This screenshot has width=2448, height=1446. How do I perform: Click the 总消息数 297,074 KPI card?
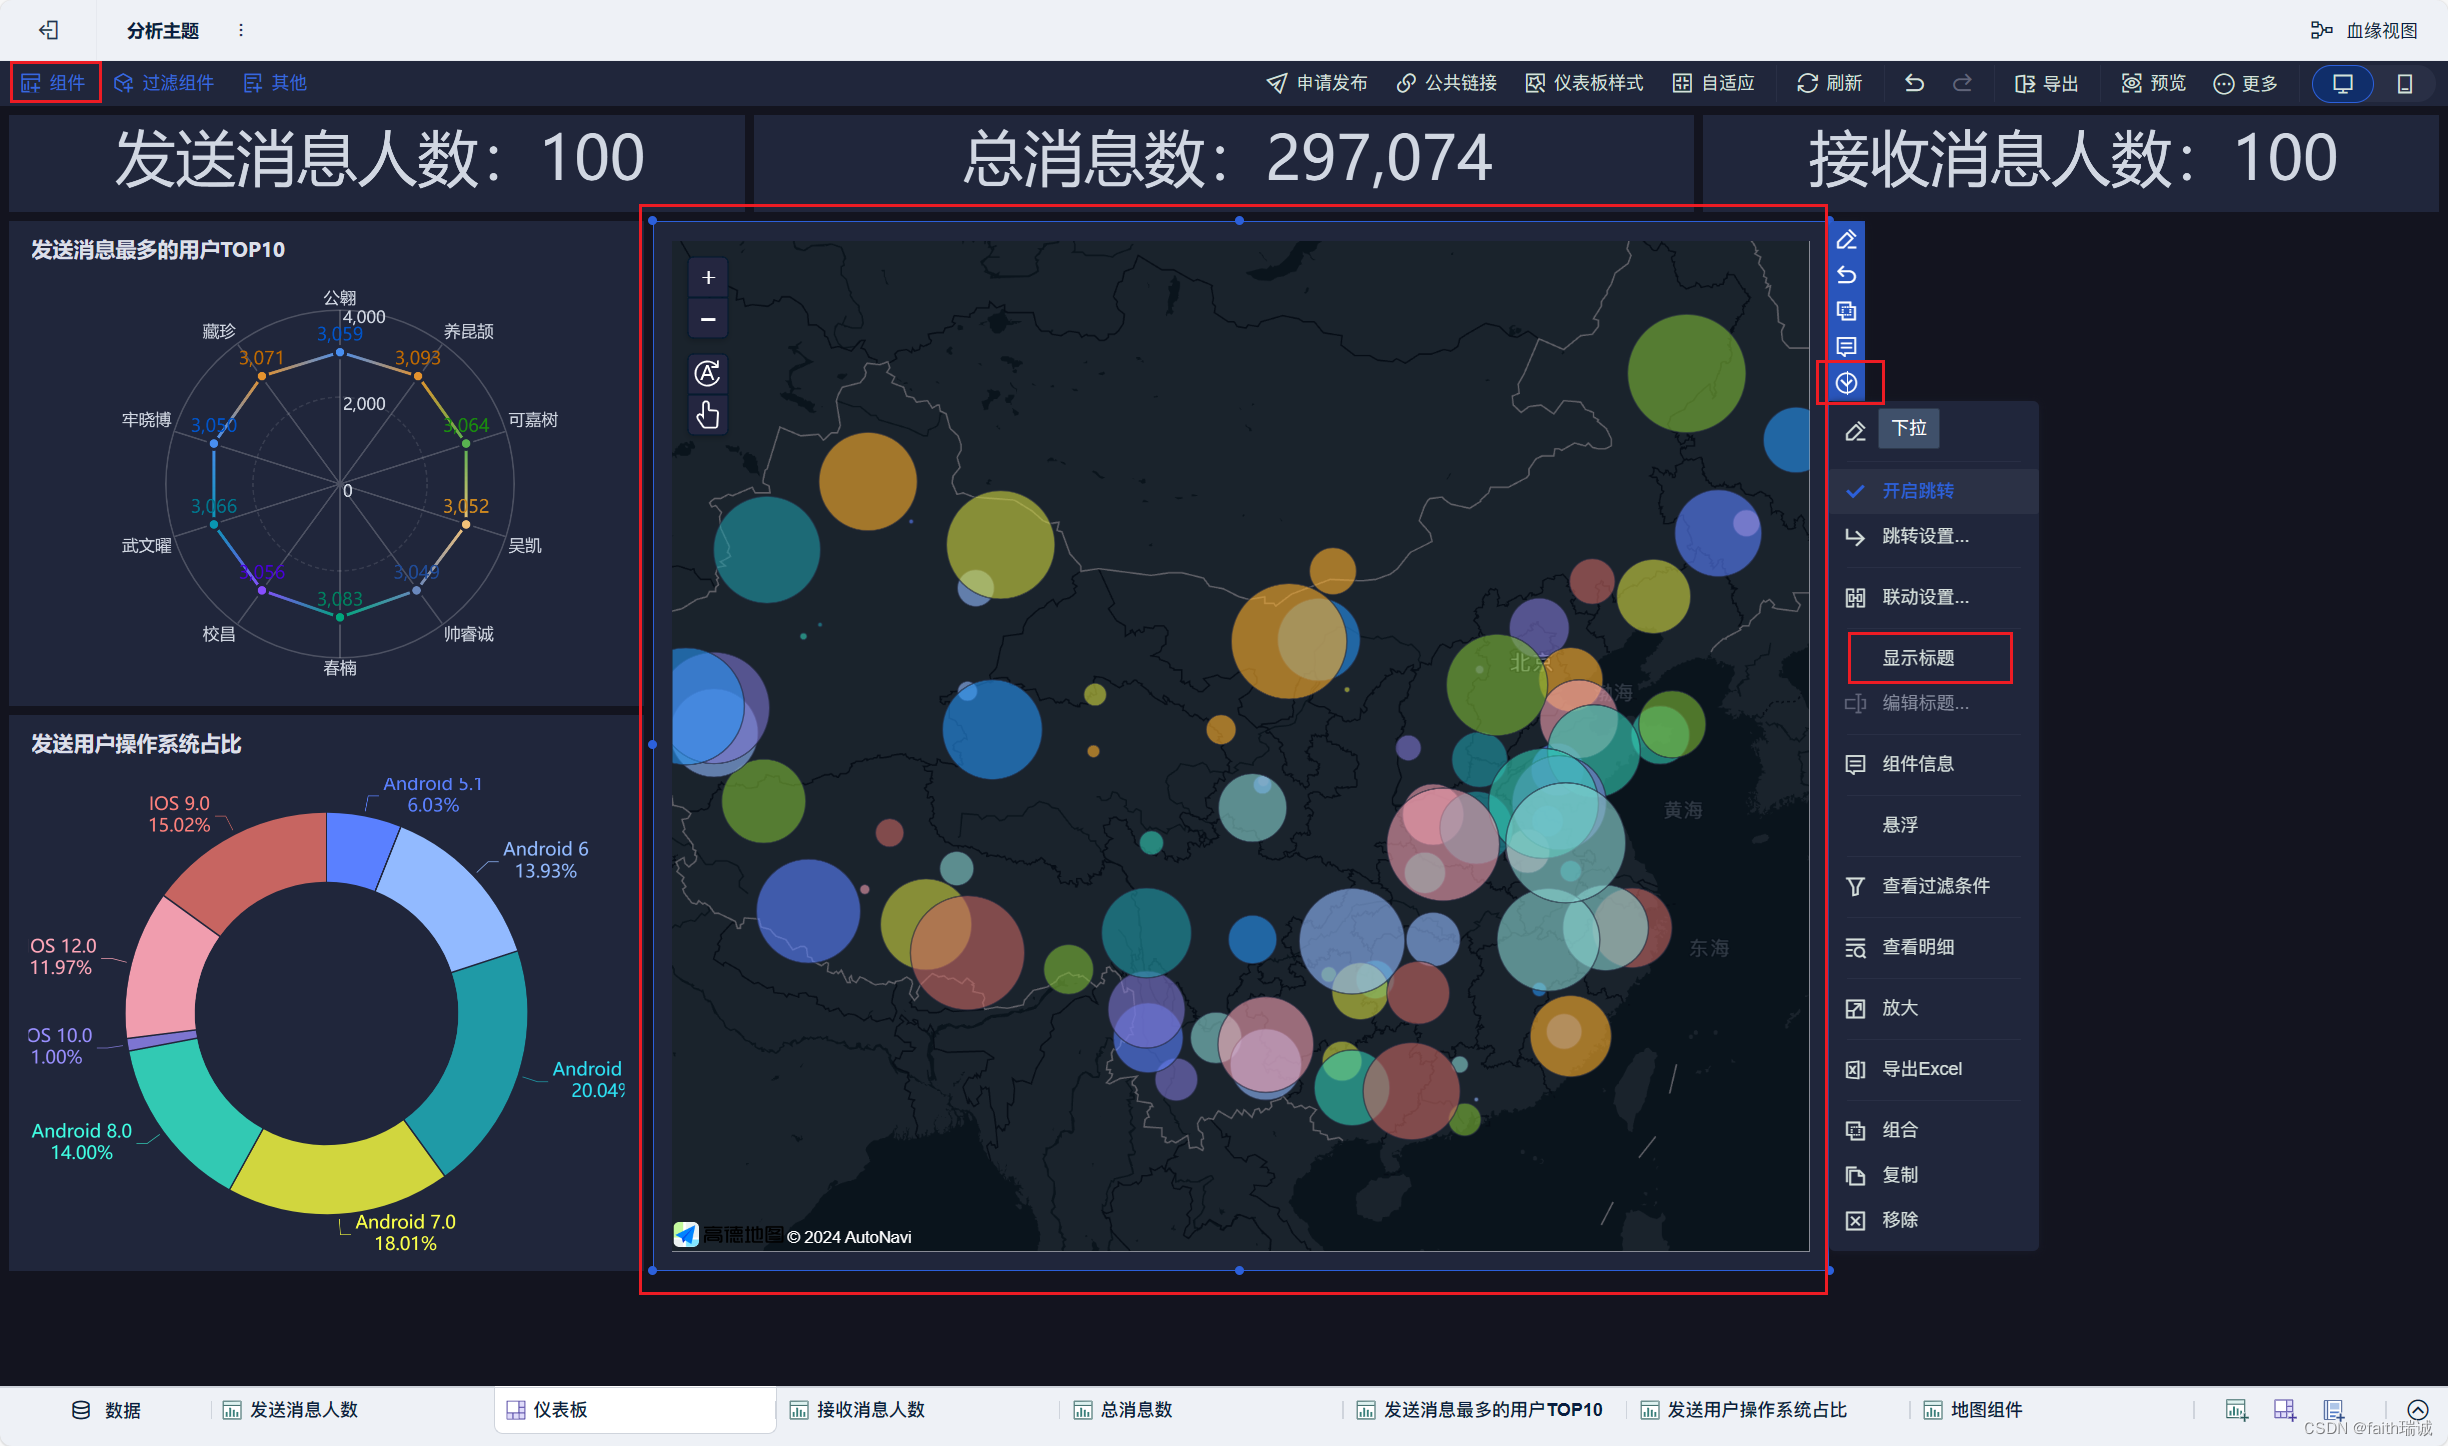click(1224, 160)
